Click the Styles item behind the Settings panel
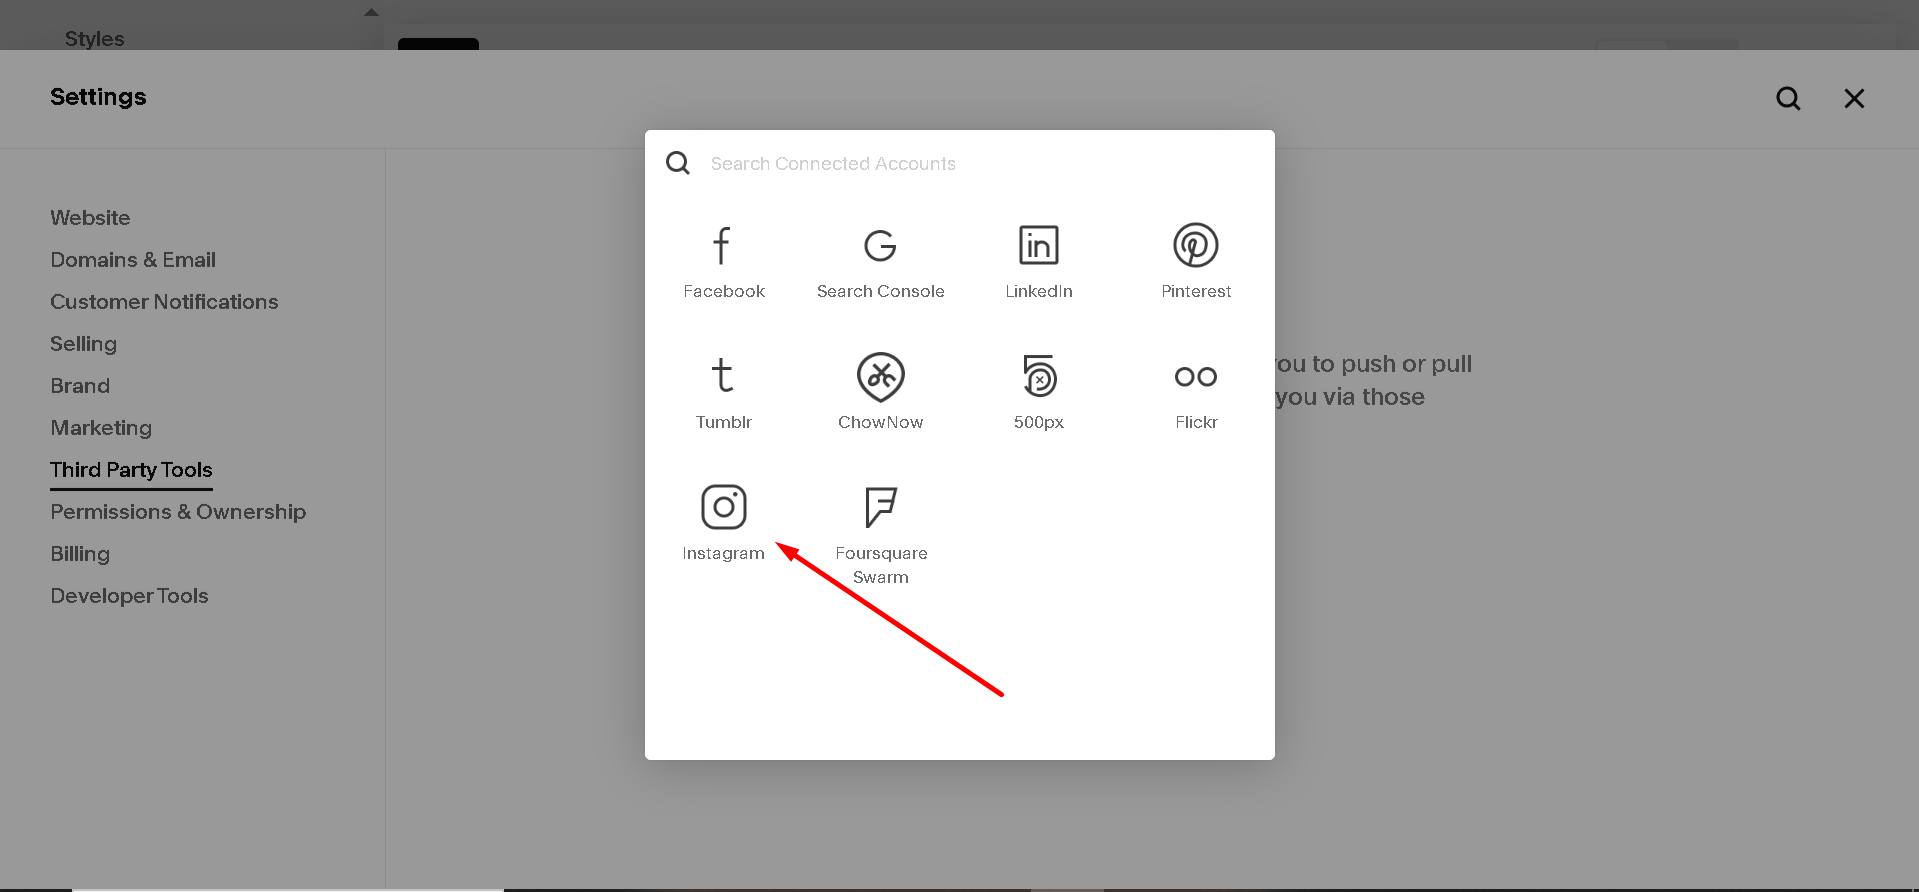This screenshot has height=892, width=1919. 94,39
